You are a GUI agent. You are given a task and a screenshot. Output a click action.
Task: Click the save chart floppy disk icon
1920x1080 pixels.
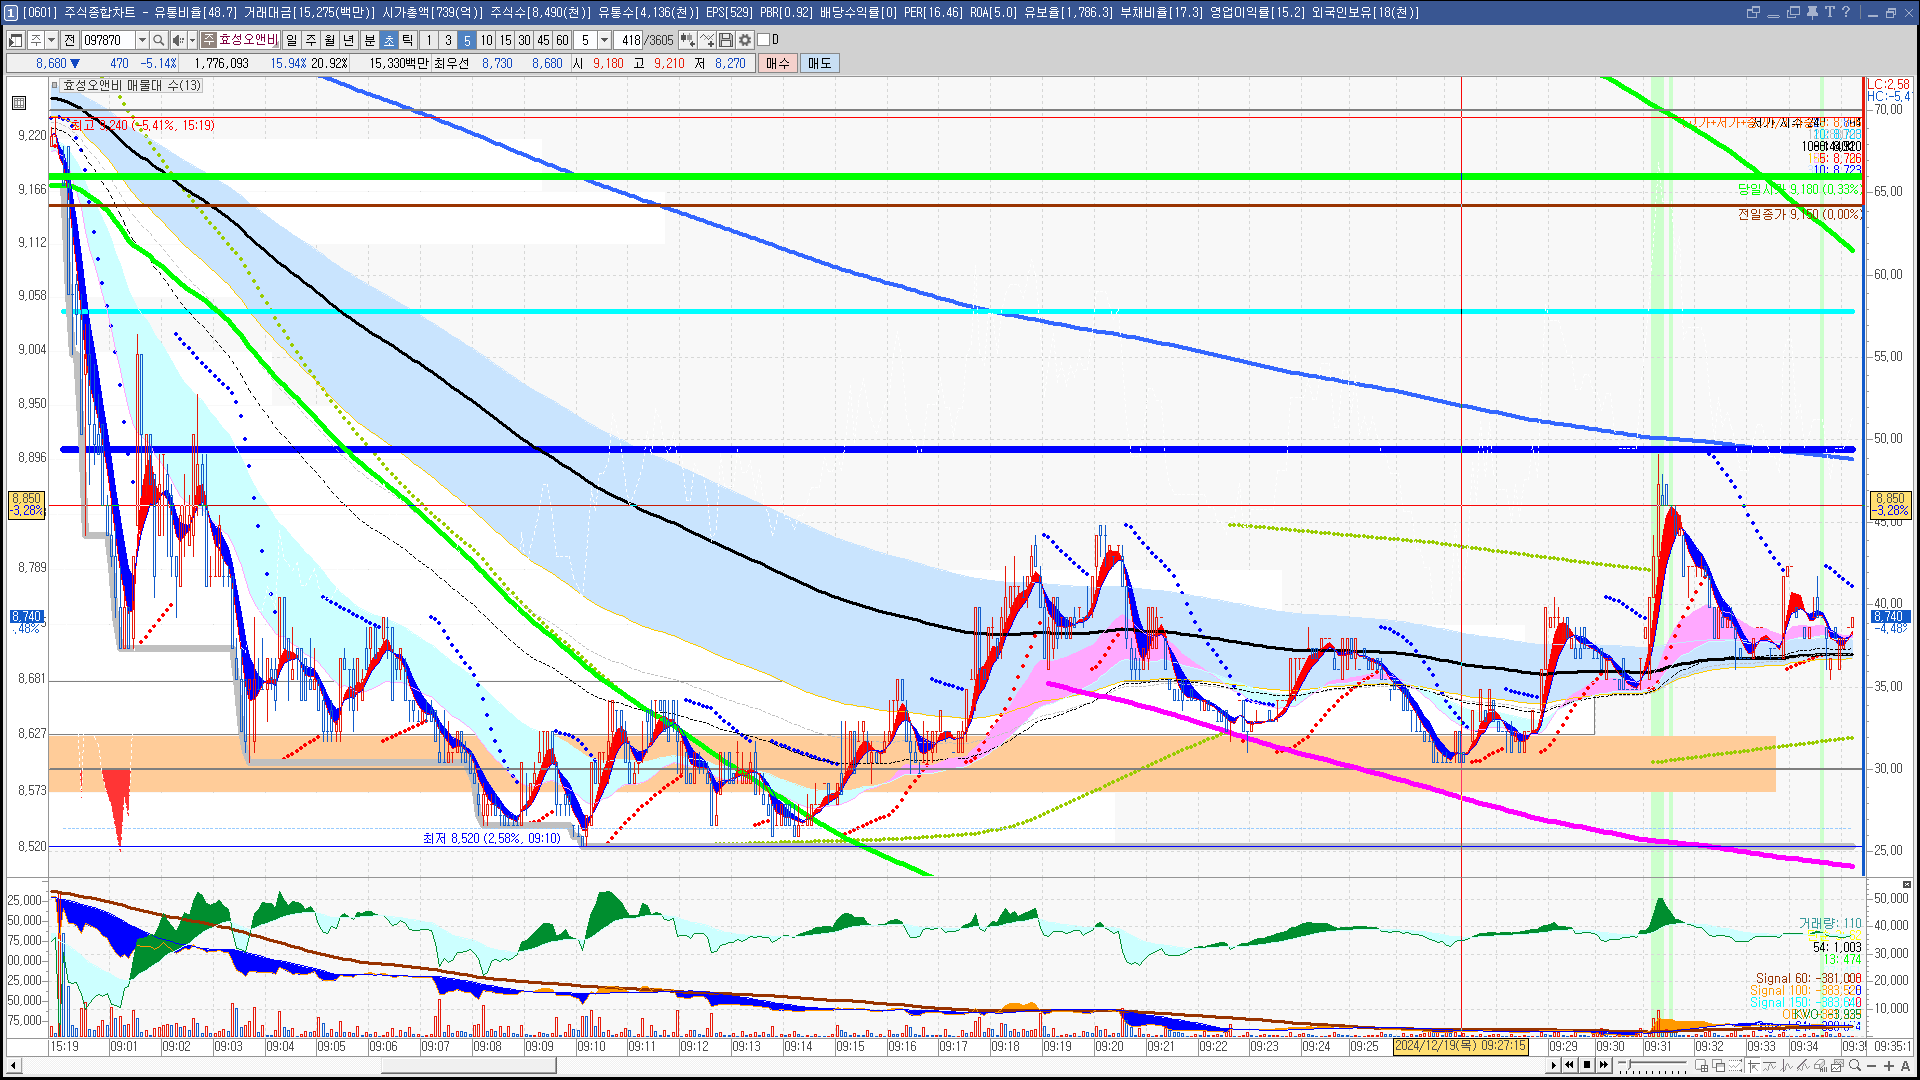point(726,40)
